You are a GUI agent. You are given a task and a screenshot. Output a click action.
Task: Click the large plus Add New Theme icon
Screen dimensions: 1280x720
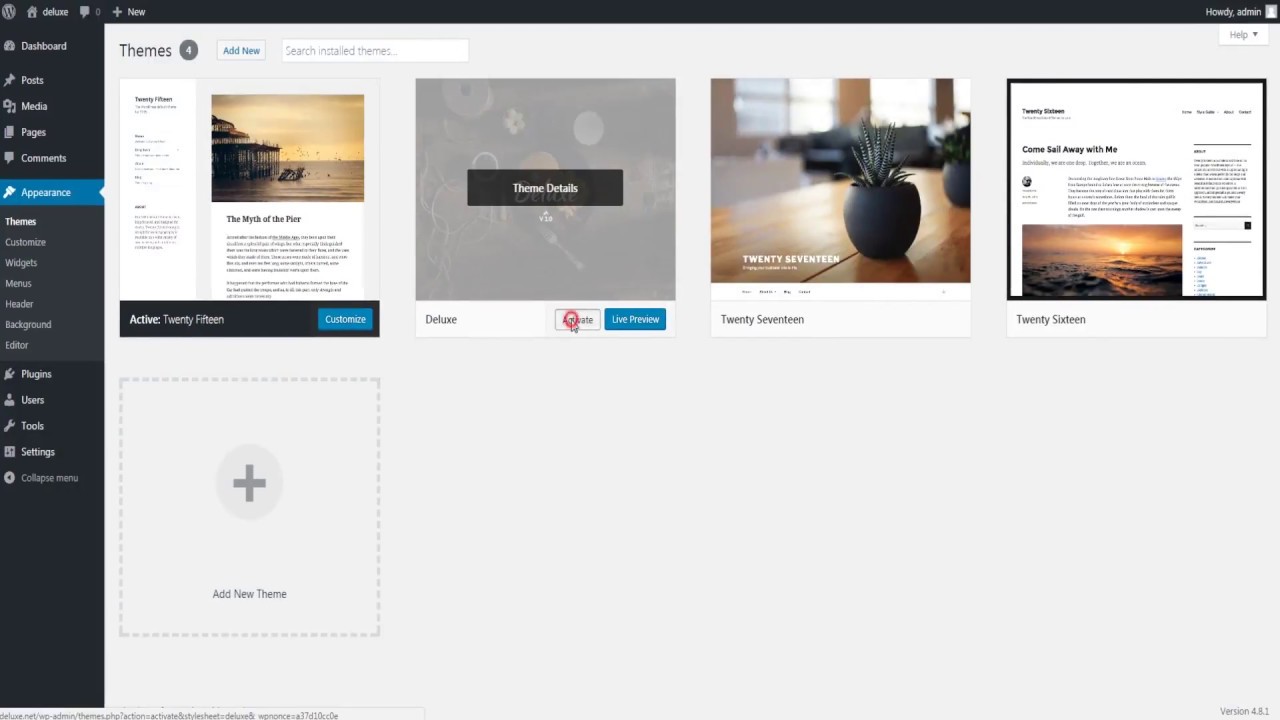coord(249,484)
